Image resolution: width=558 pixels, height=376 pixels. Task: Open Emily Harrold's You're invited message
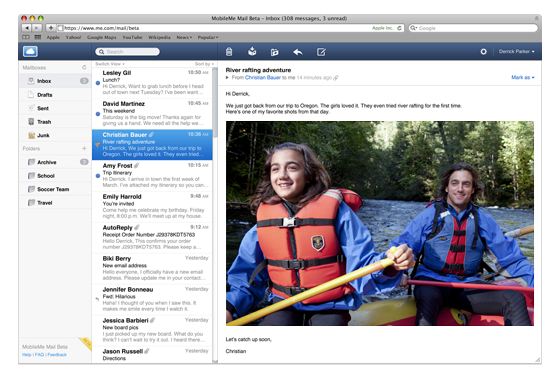tap(152, 206)
